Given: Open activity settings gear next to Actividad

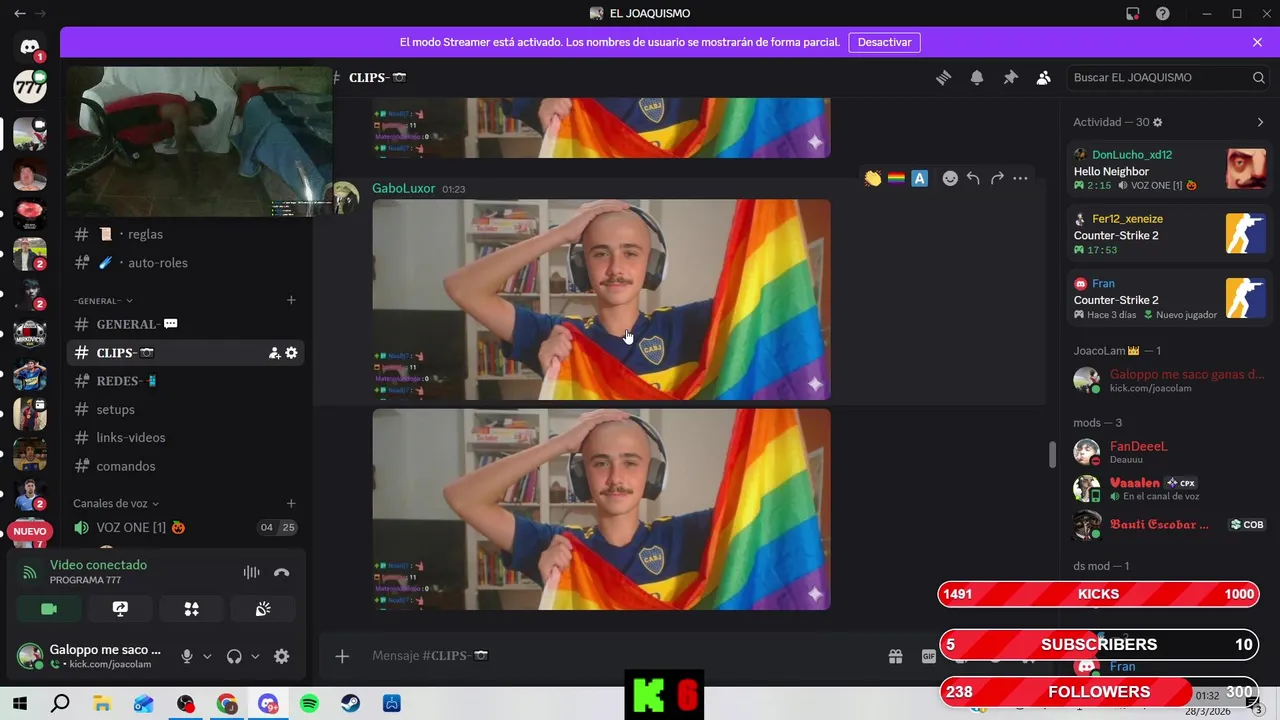Looking at the screenshot, I should tap(1158, 122).
